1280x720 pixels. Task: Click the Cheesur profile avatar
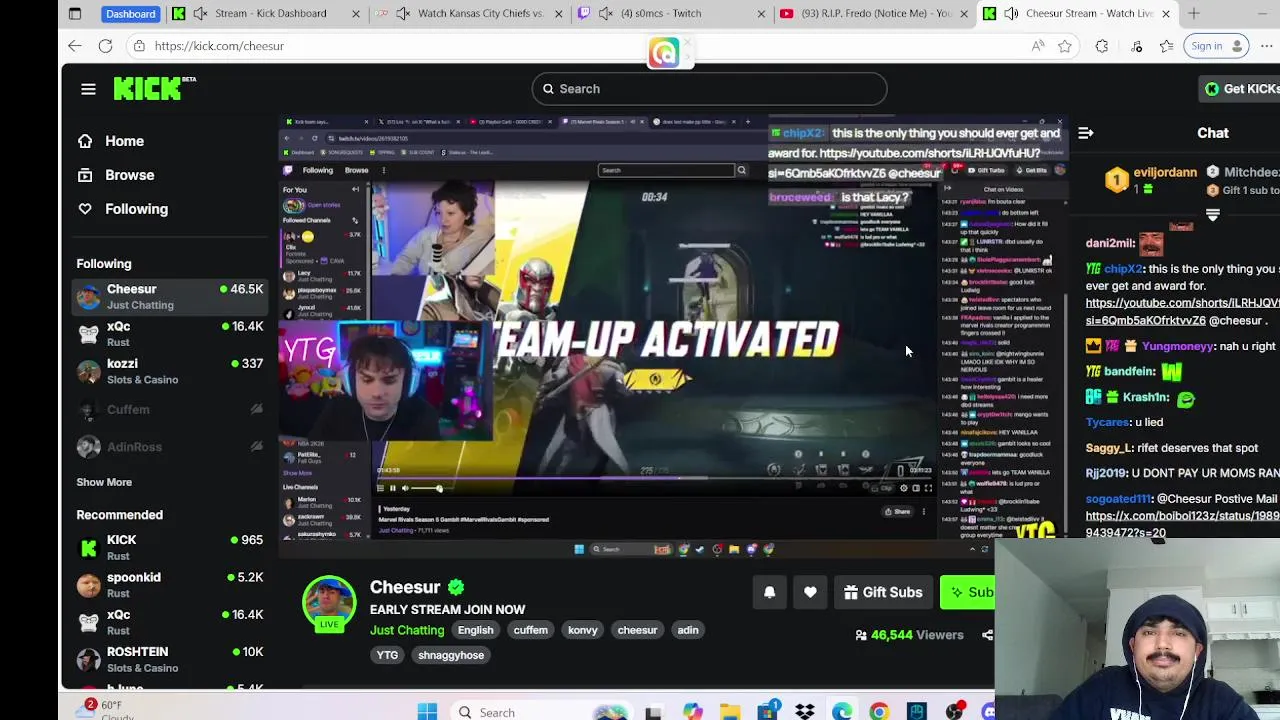(x=329, y=602)
